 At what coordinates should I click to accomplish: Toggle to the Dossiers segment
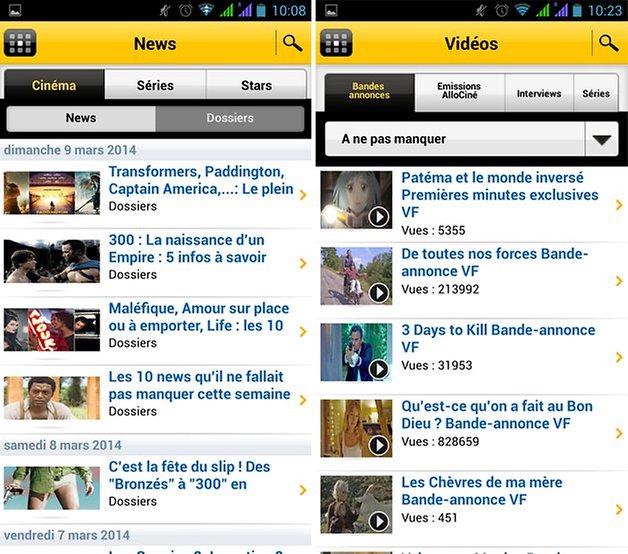230,118
